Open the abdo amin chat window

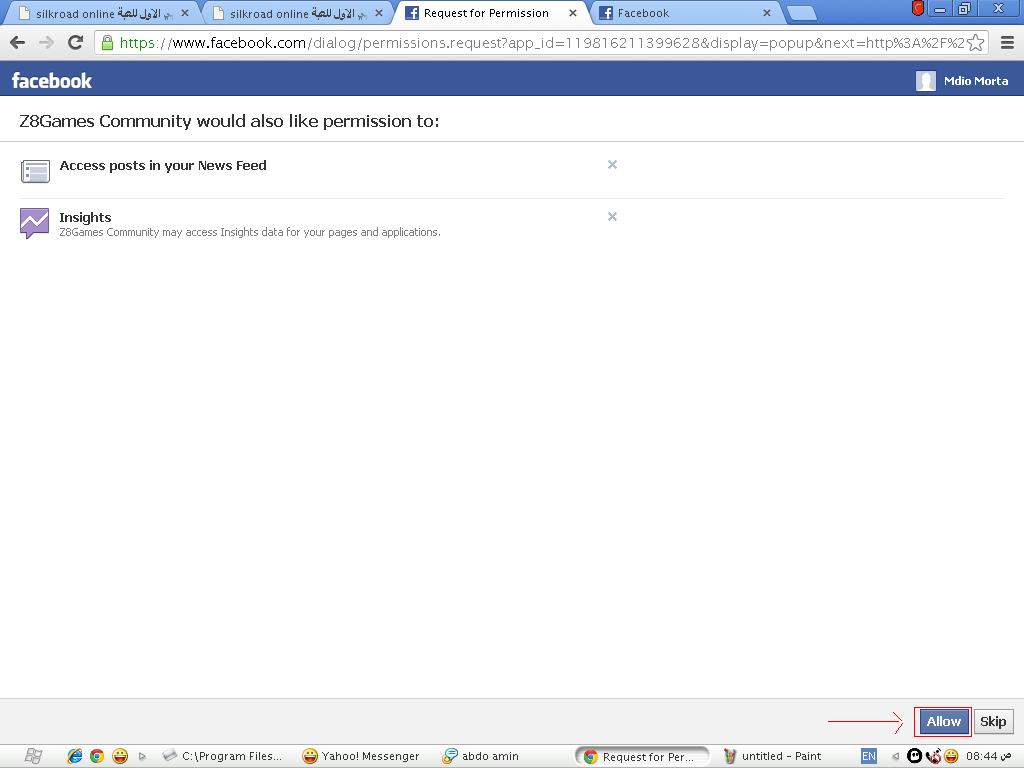click(x=481, y=756)
